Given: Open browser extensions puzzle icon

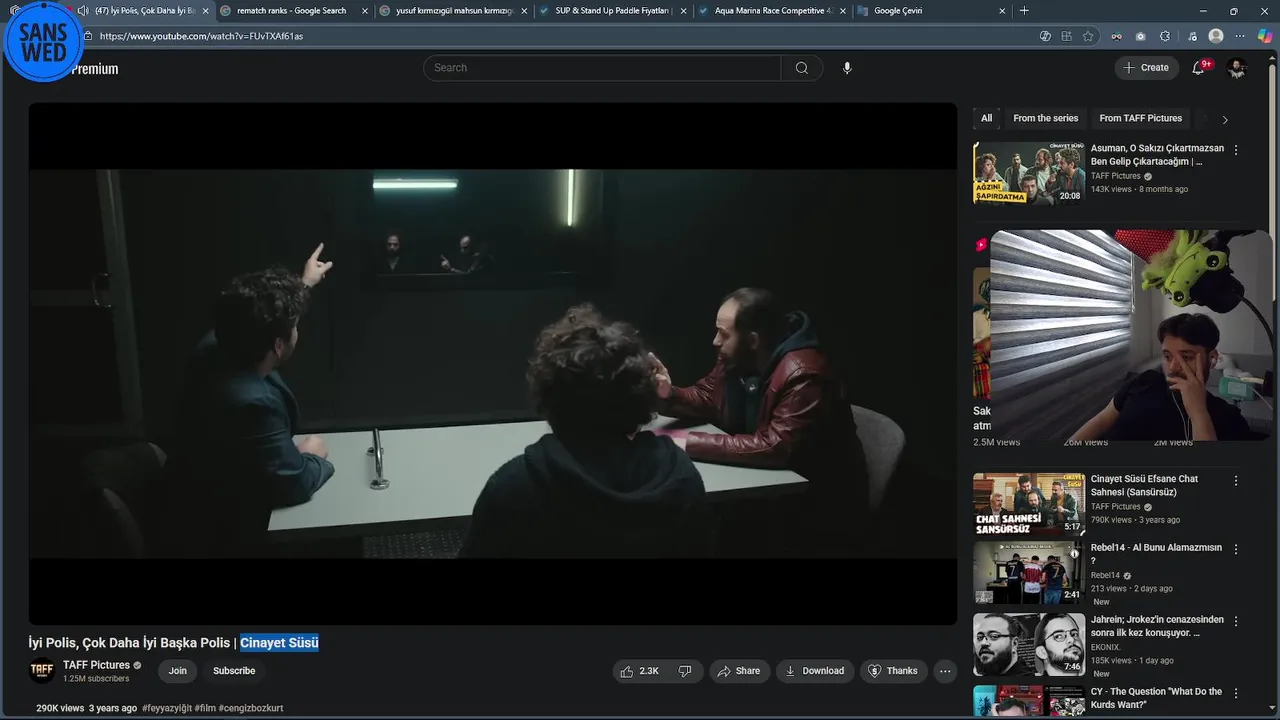Looking at the screenshot, I should tap(1165, 36).
